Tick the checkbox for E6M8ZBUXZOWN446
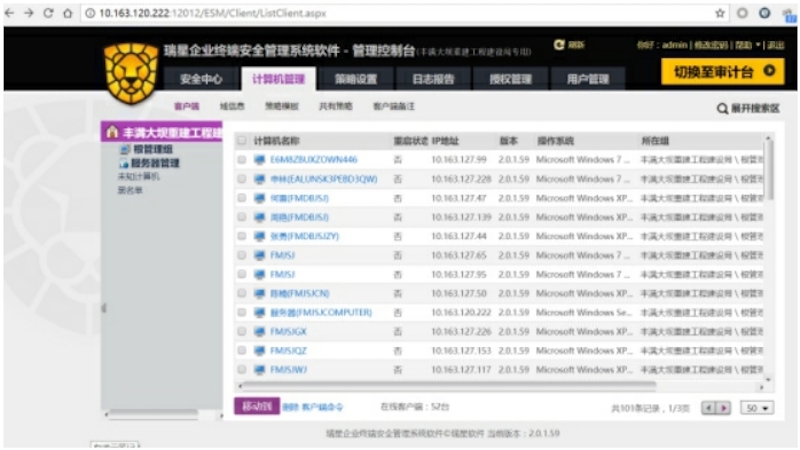The height and width of the screenshot is (450, 800). click(241, 159)
